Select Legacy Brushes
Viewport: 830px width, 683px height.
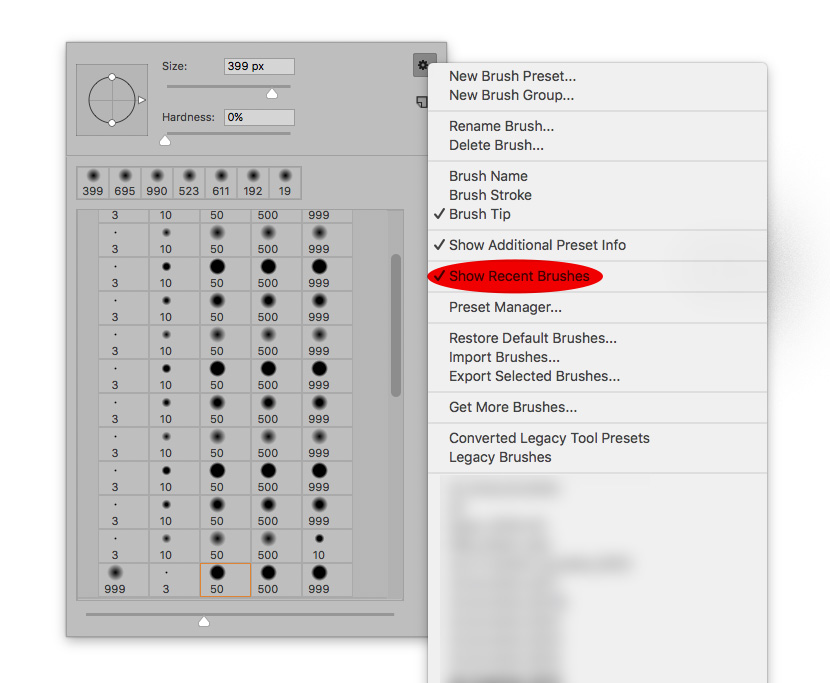500,457
